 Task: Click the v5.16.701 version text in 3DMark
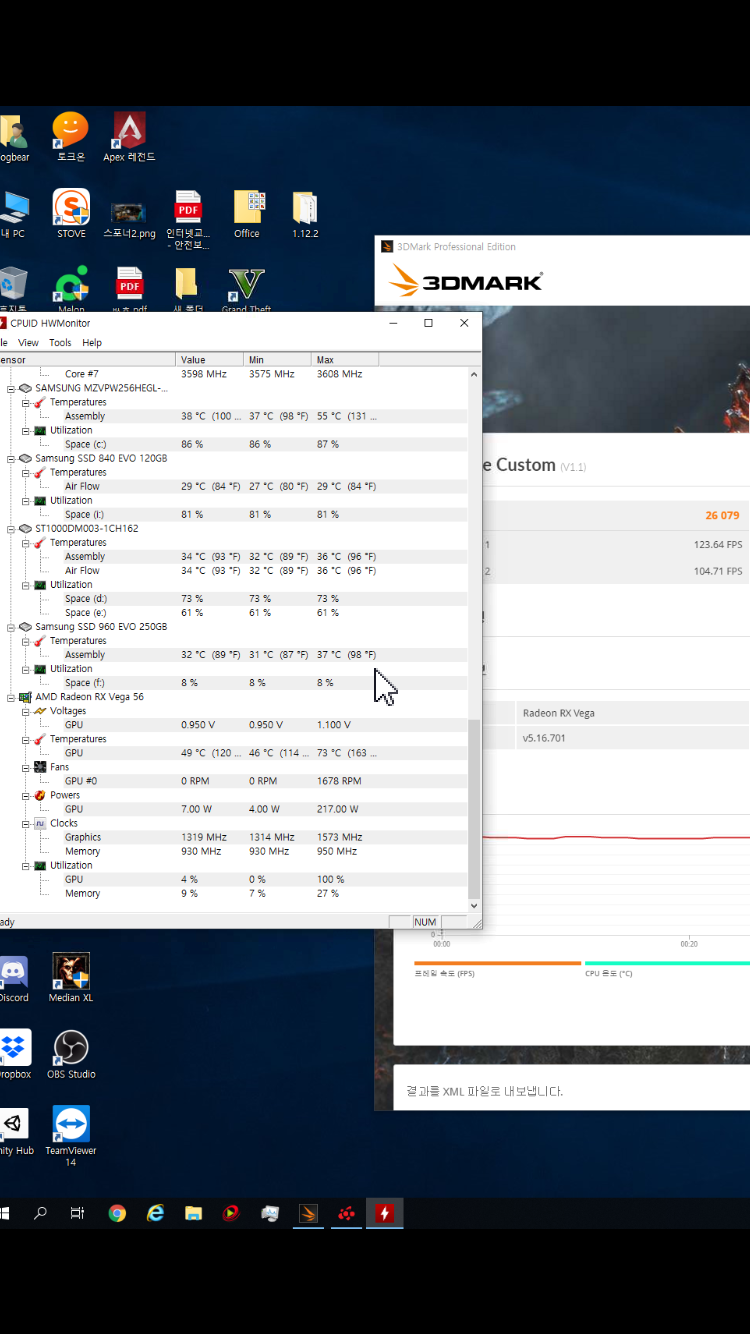pyautogui.click(x=544, y=738)
